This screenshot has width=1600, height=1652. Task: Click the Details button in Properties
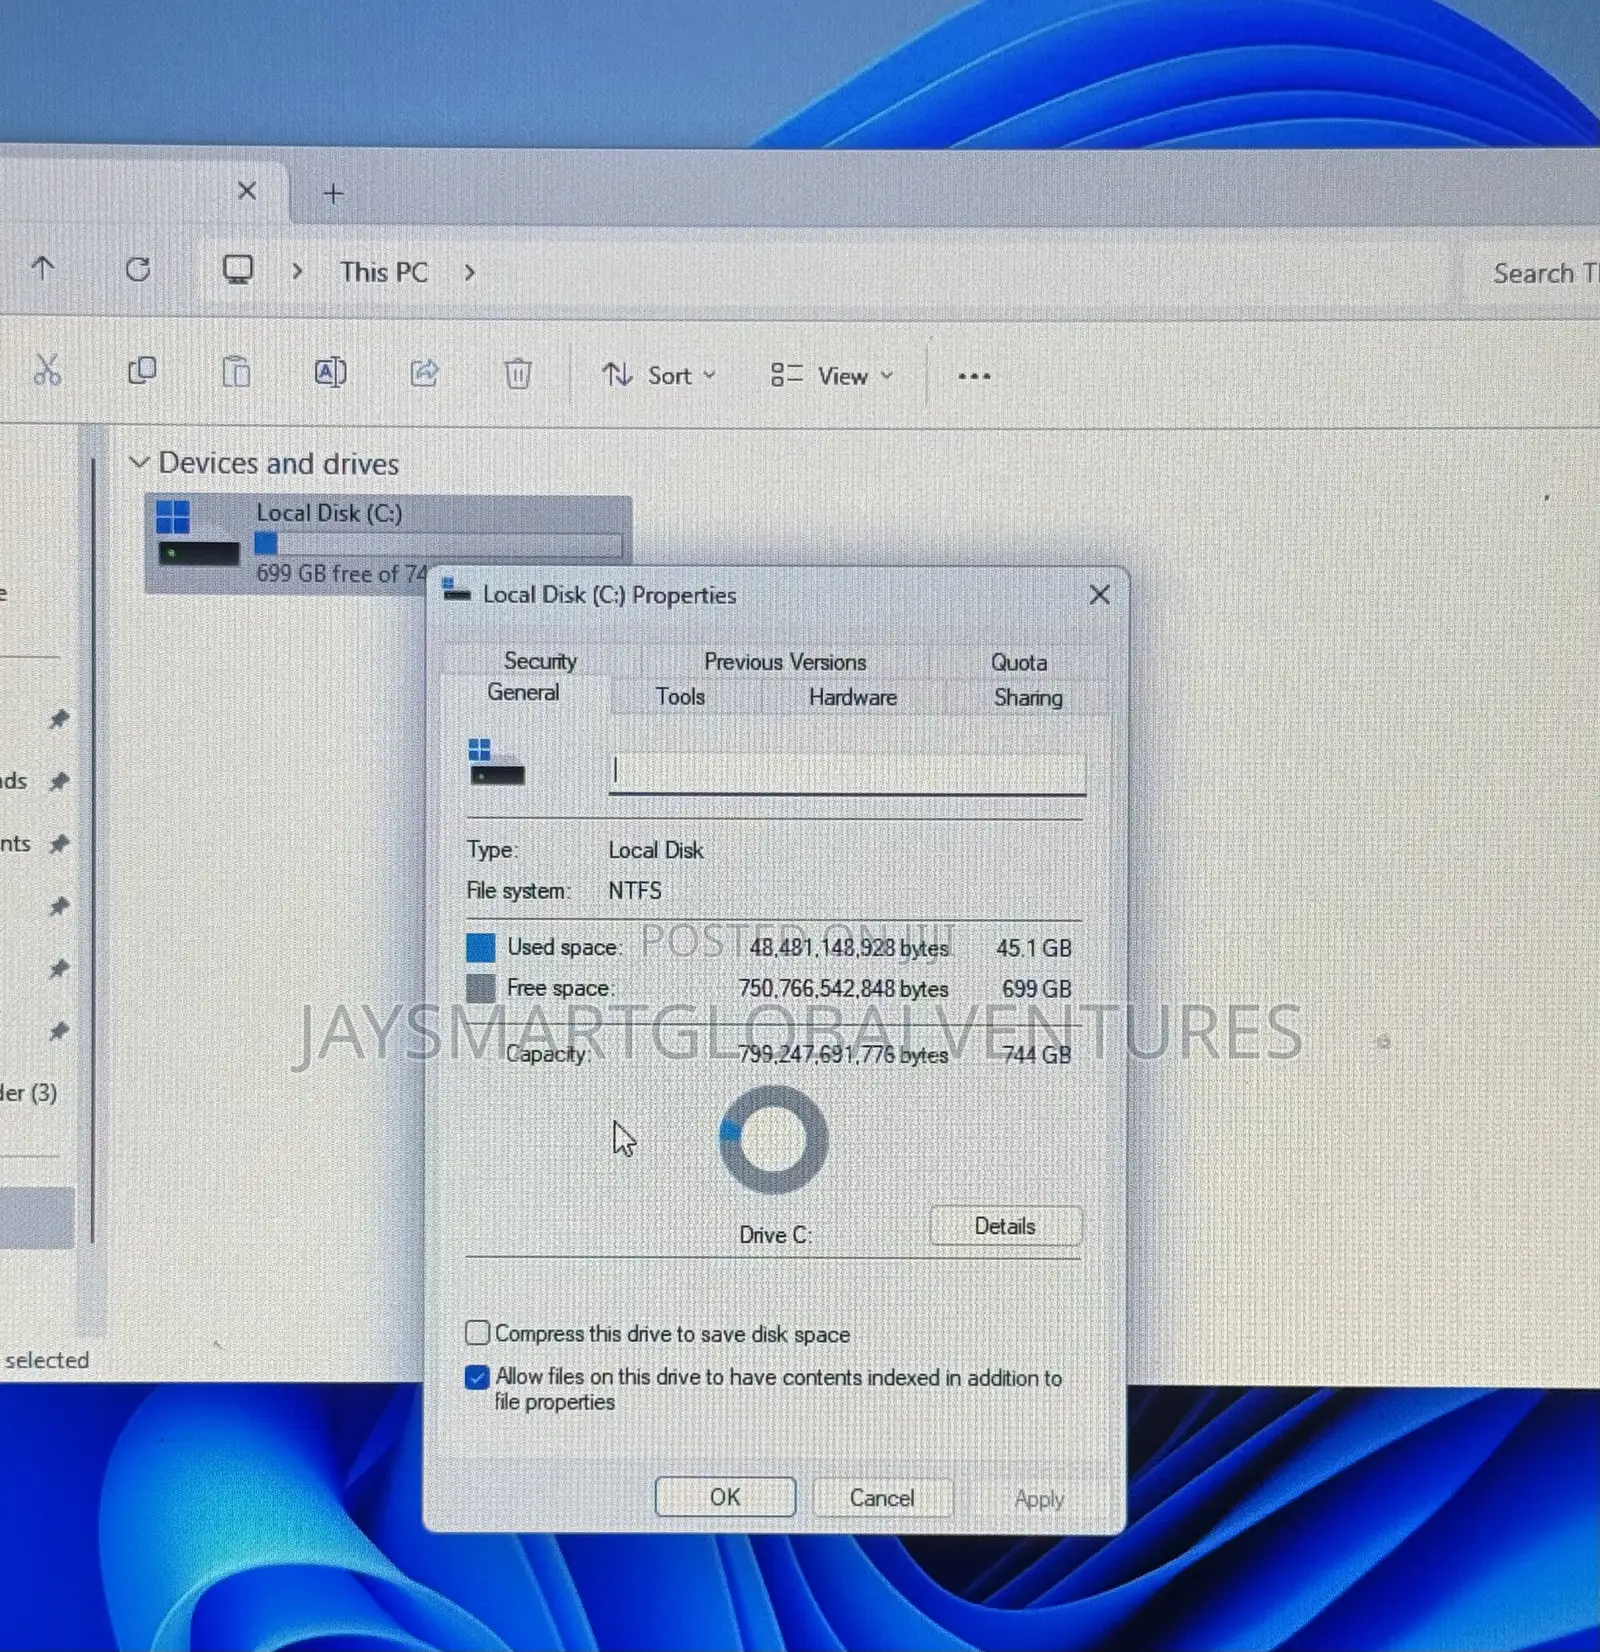pyautogui.click(x=1005, y=1226)
